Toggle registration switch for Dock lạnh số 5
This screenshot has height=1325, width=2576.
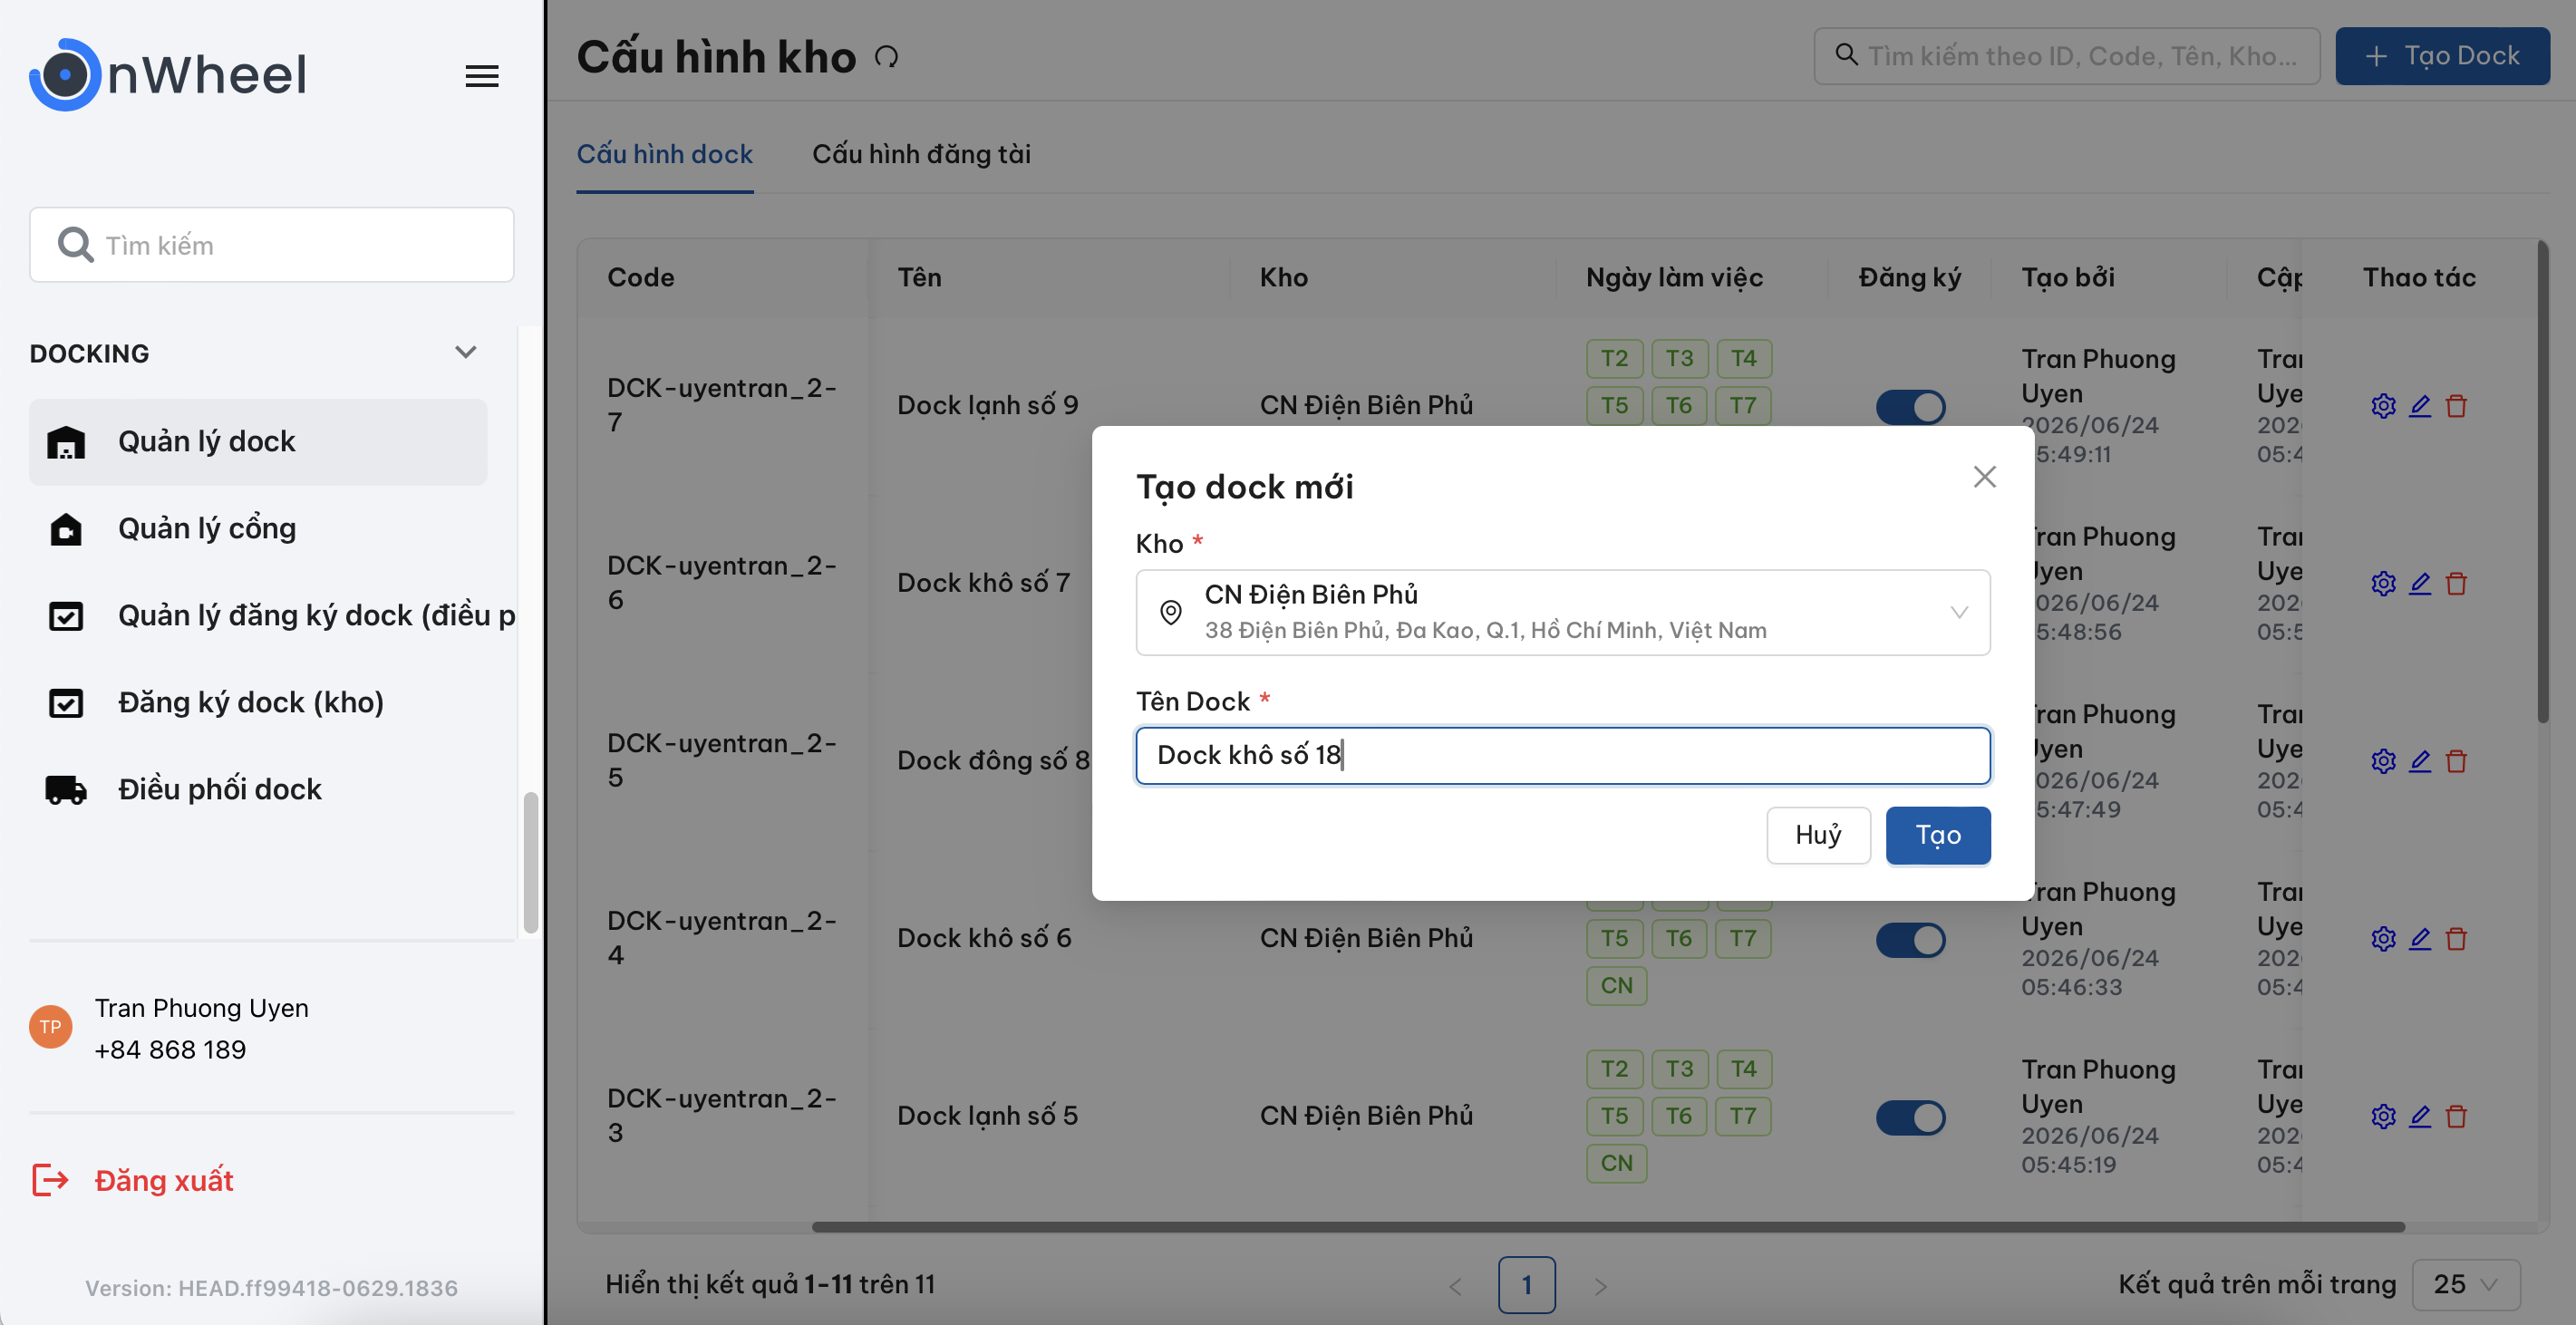pyautogui.click(x=1910, y=1118)
